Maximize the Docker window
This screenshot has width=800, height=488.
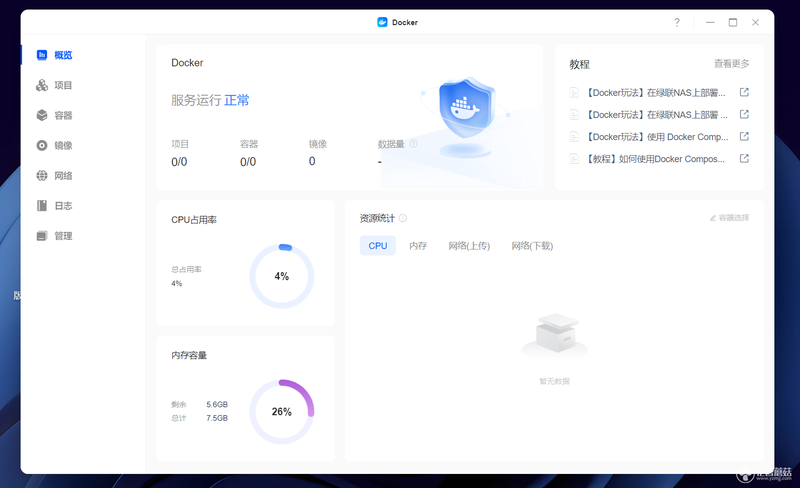pos(733,22)
